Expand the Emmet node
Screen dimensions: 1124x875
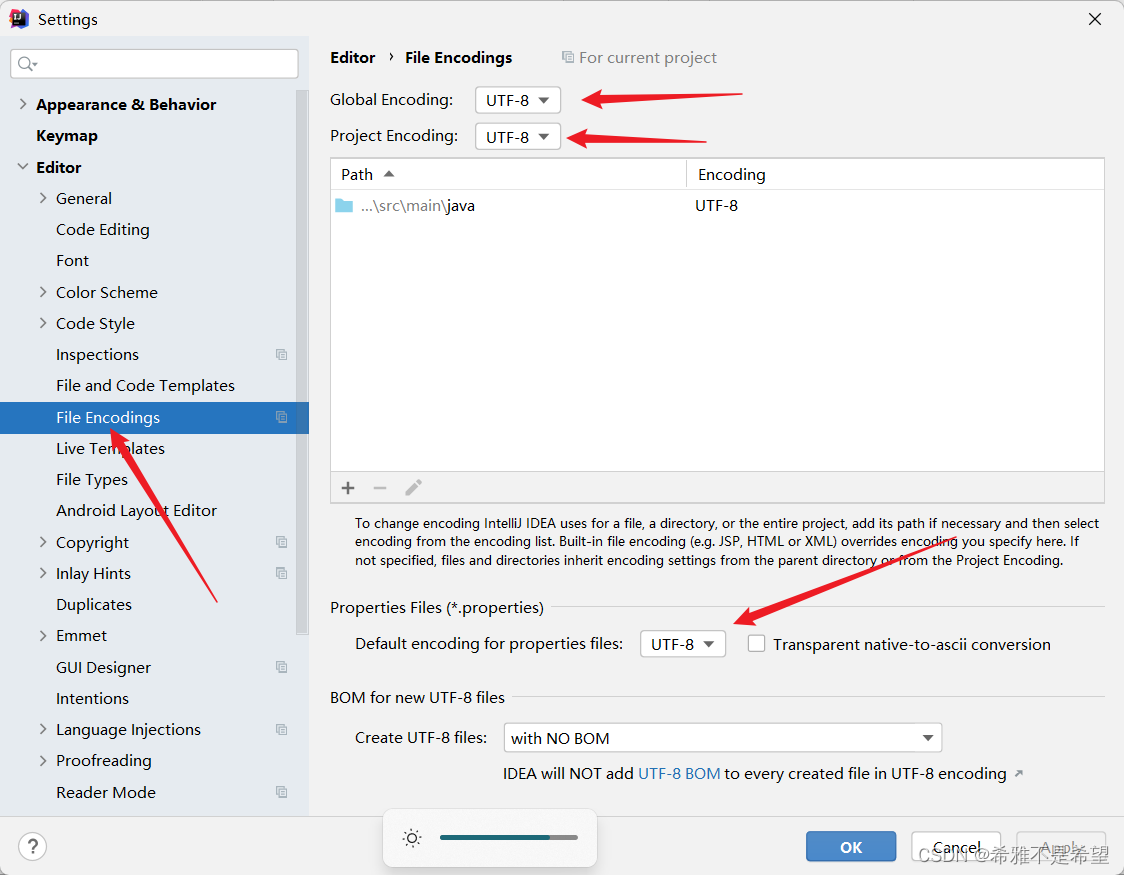pos(43,636)
